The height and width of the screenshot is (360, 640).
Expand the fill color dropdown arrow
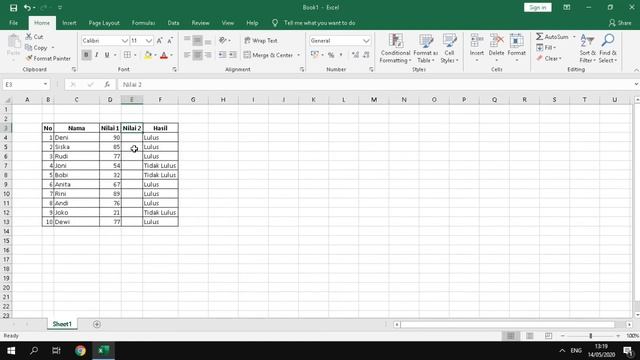[156, 55]
